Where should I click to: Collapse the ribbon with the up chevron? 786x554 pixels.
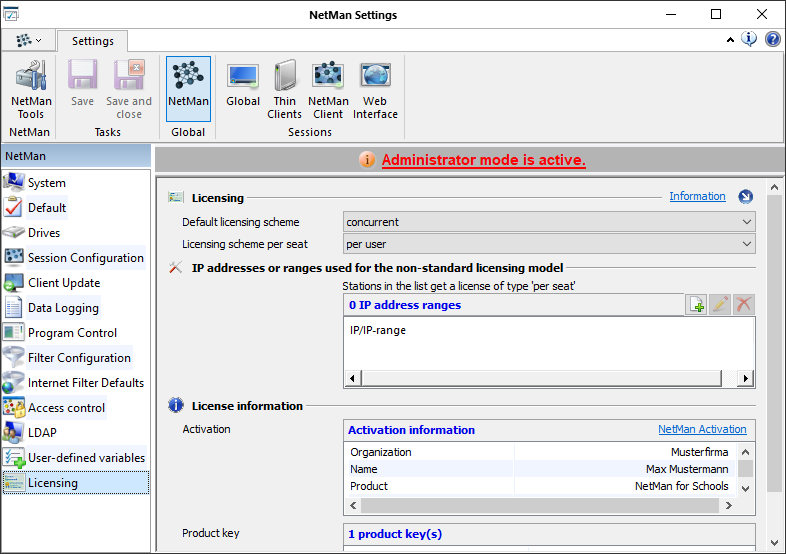point(730,40)
